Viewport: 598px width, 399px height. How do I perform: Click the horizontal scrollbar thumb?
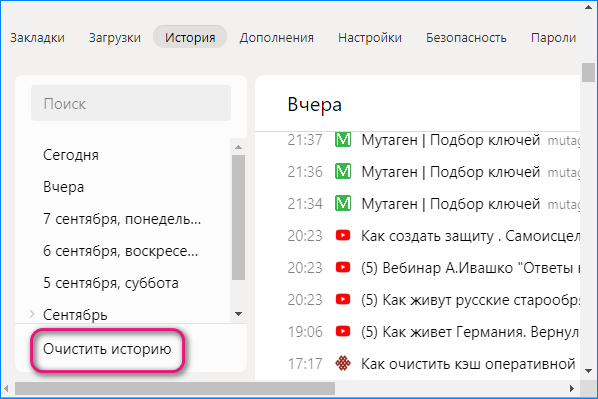point(175,389)
